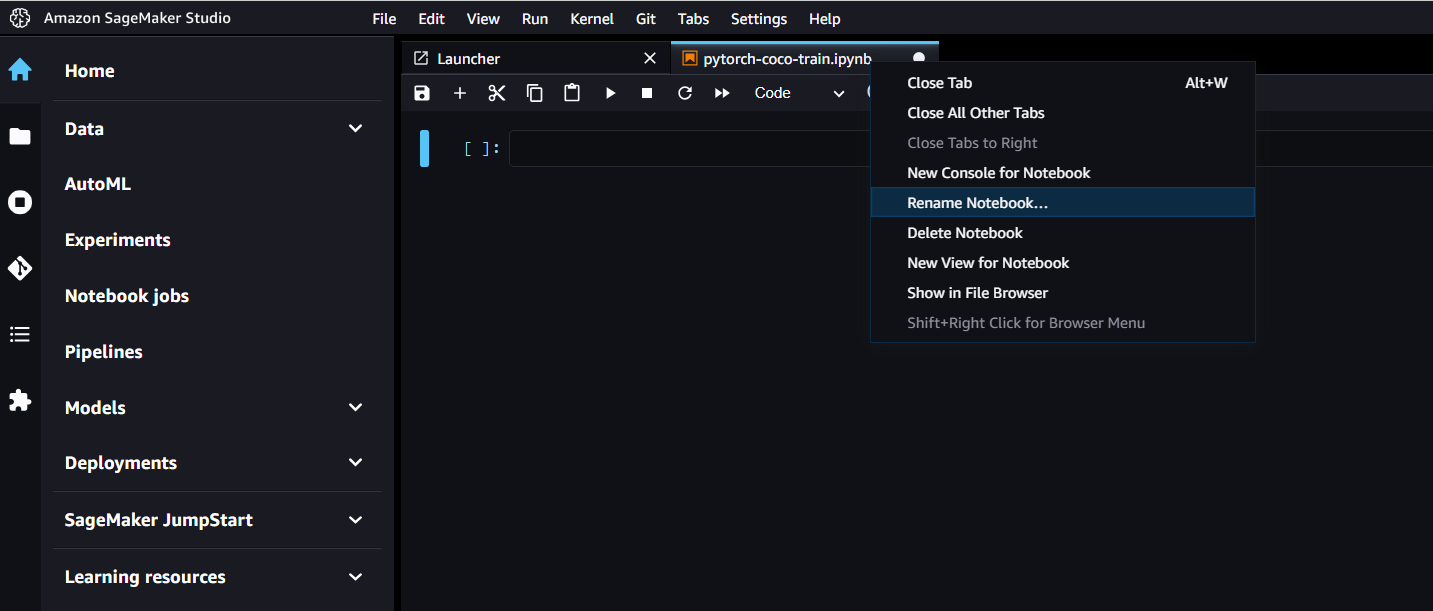1433x611 pixels.
Task: Open the Tabs menu
Action: 693,19
